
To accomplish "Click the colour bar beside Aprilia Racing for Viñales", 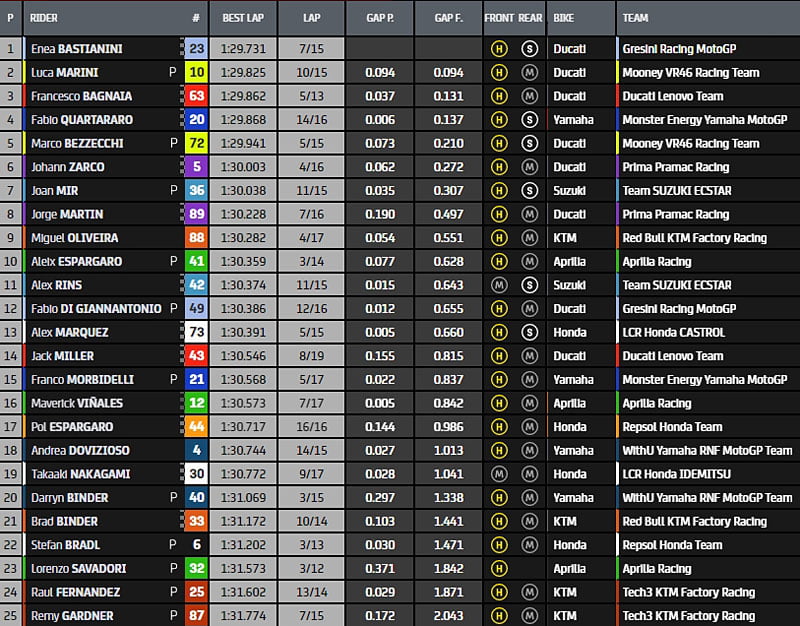I will click(618, 403).
